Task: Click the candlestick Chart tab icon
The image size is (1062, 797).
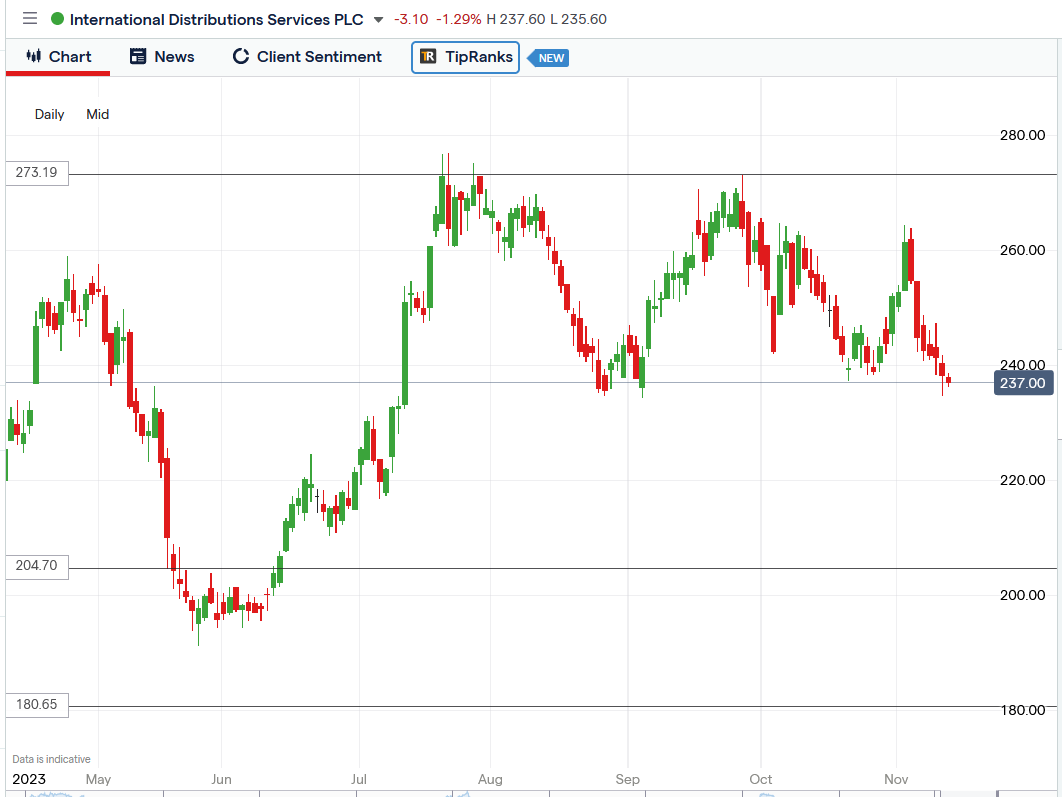Action: 33,56
